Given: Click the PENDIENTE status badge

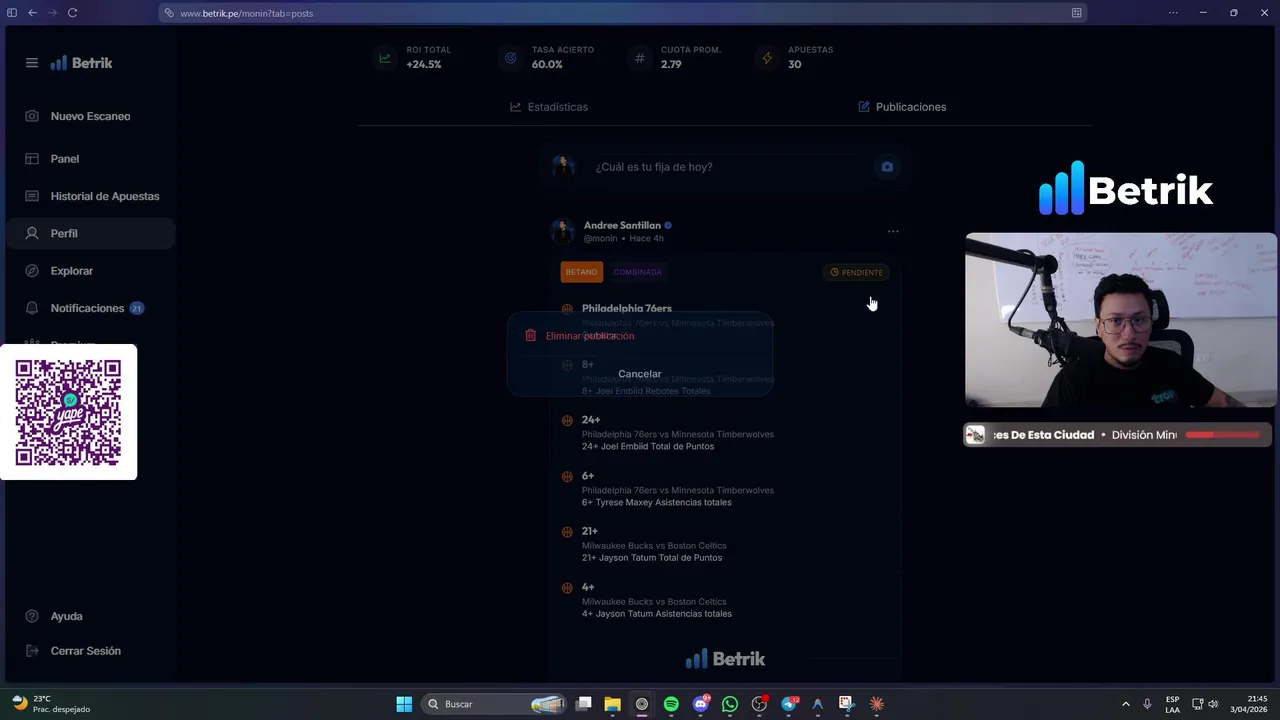Looking at the screenshot, I should pyautogui.click(x=857, y=272).
